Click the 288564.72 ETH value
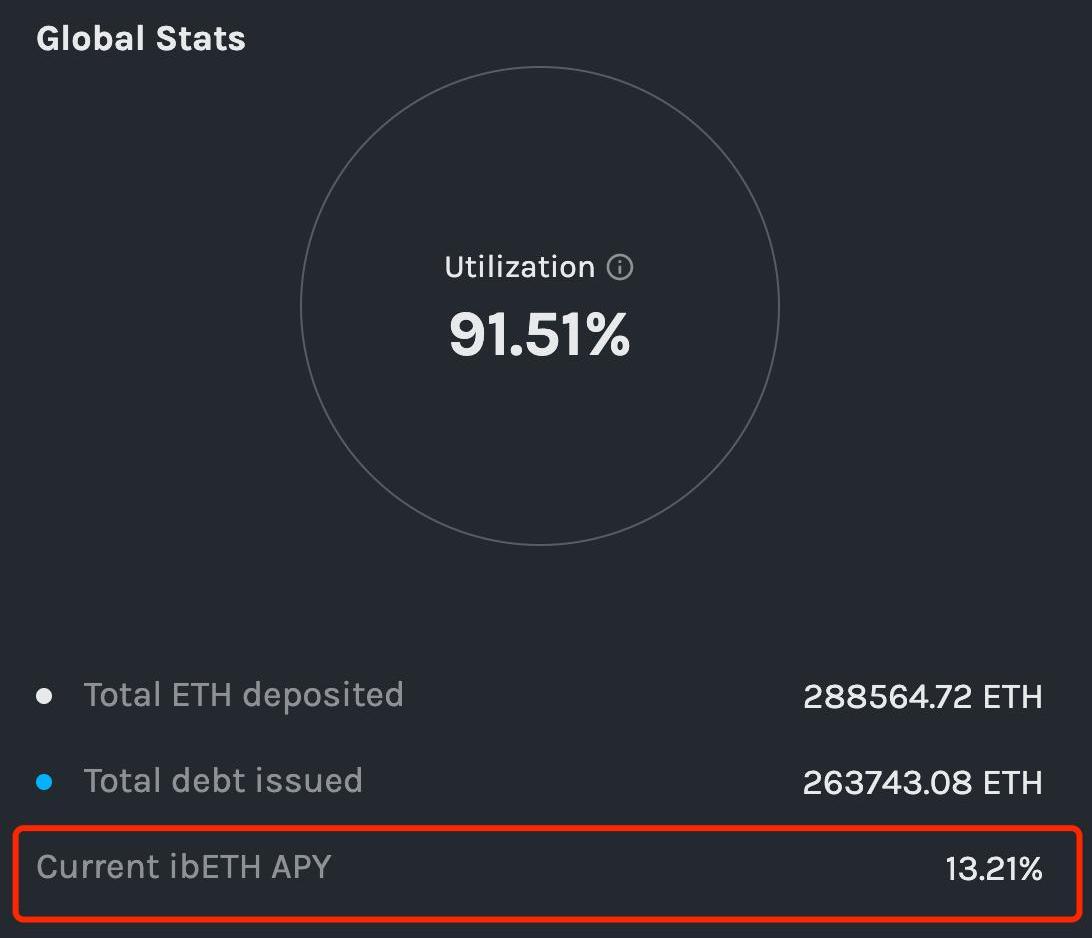This screenshot has height=938, width=1092. coord(923,696)
